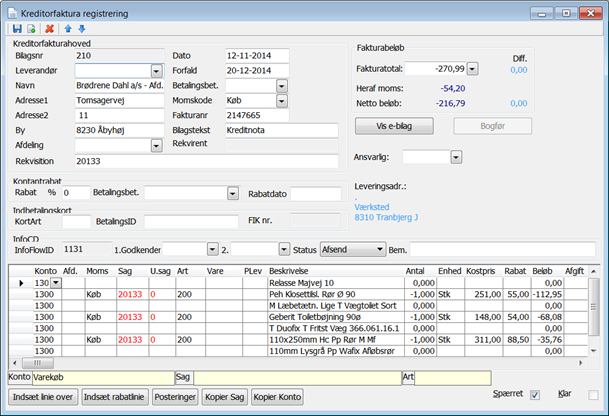Viewport: 609px width, 416px height.
Task: Click the Dato input field
Action: point(256,55)
